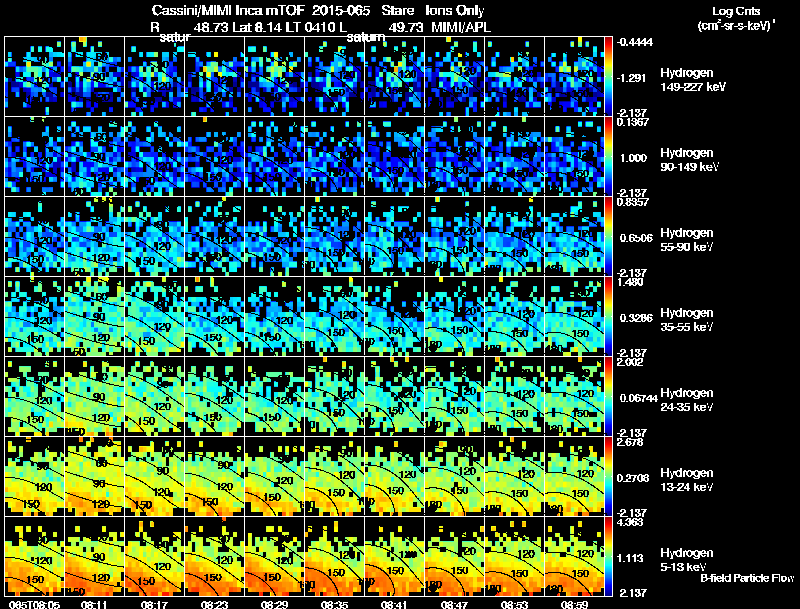Select the color bar beside Hydrogen 90-149 keV
800x609 pixels.
[608, 156]
